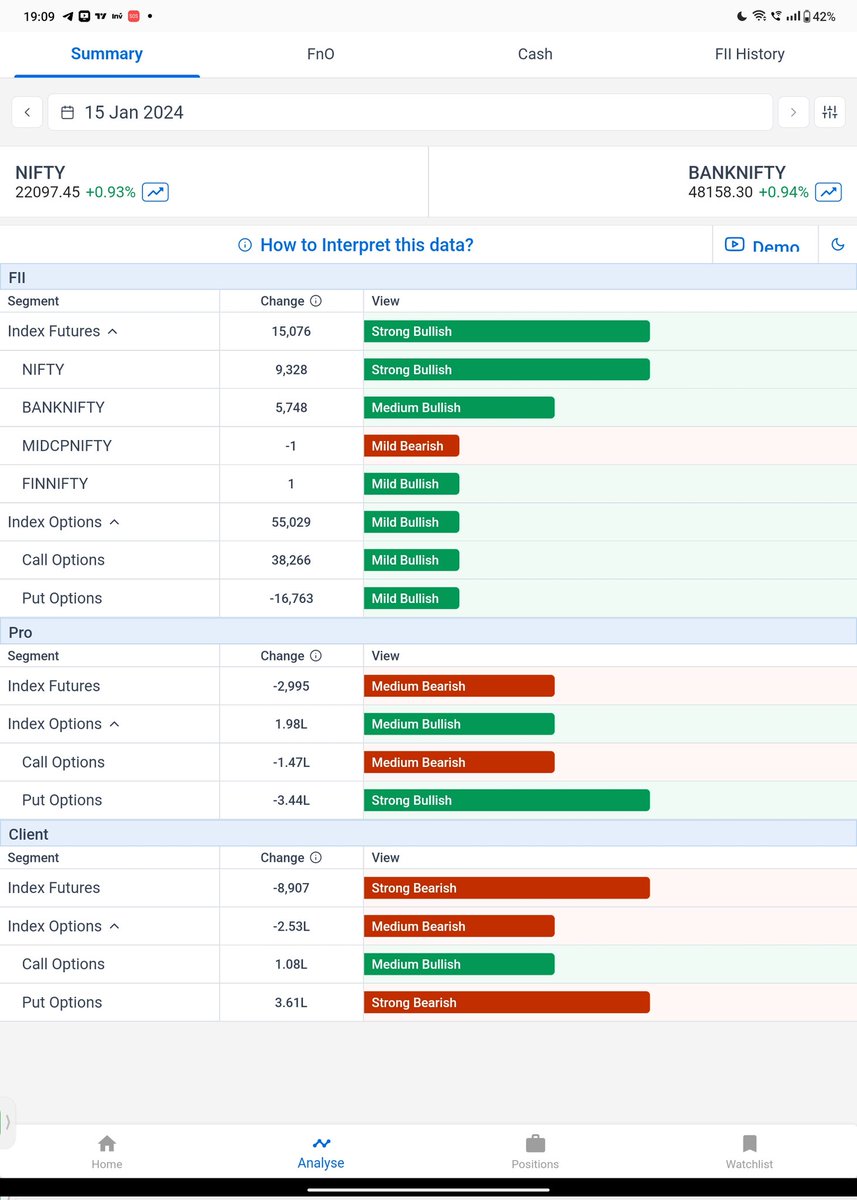Open NIFTY chart trend icon
The height and width of the screenshot is (1200, 857).
[155, 192]
